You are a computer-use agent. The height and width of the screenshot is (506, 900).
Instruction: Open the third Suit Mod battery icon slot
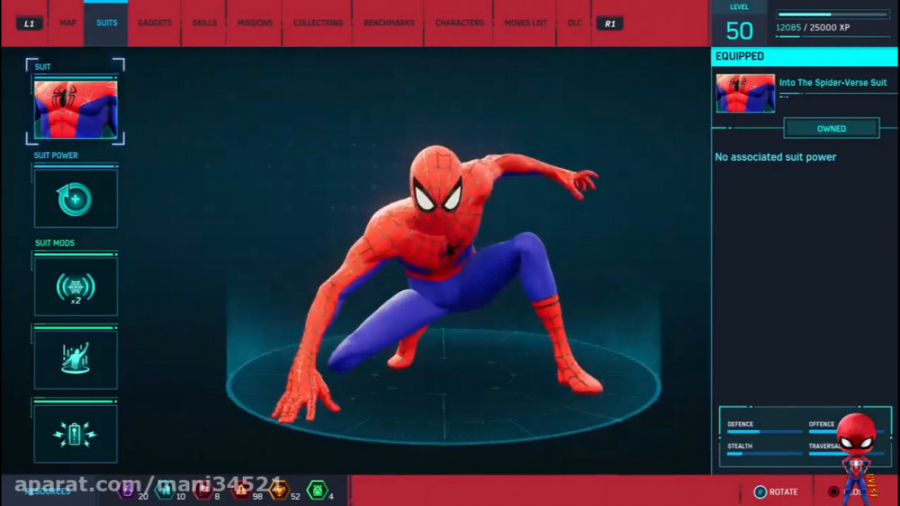[75, 434]
